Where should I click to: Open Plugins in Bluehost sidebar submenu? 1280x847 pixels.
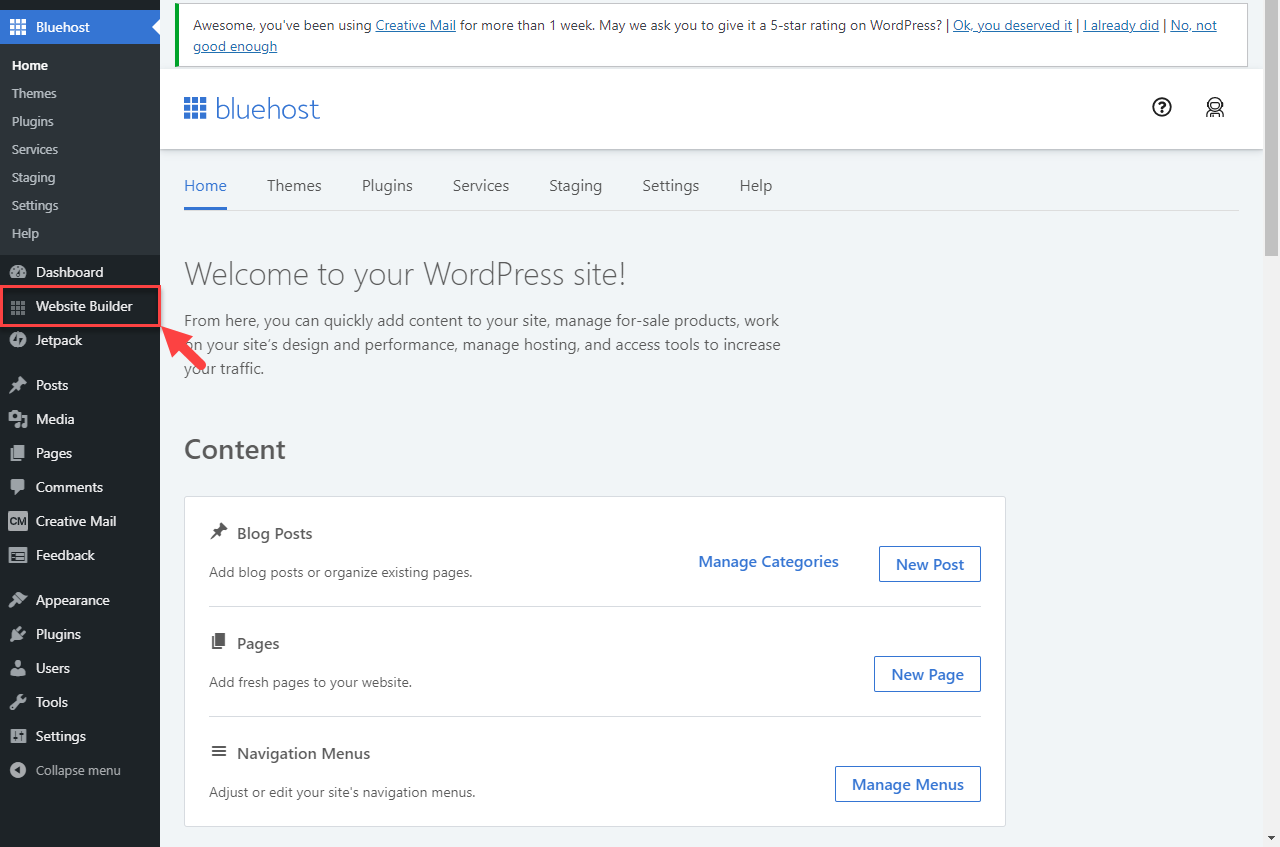(x=33, y=121)
